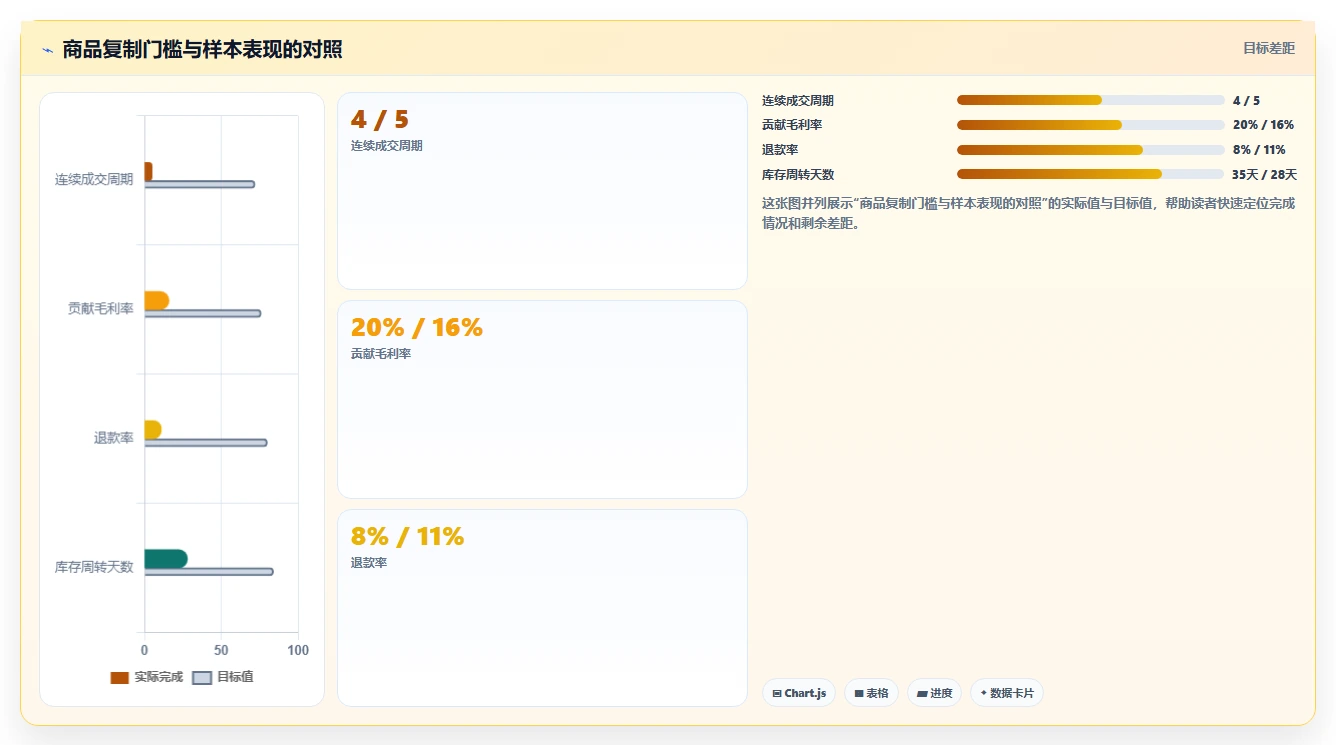Click the 退款率 target bar in chart
This screenshot has height=745, width=1336.
[205, 442]
